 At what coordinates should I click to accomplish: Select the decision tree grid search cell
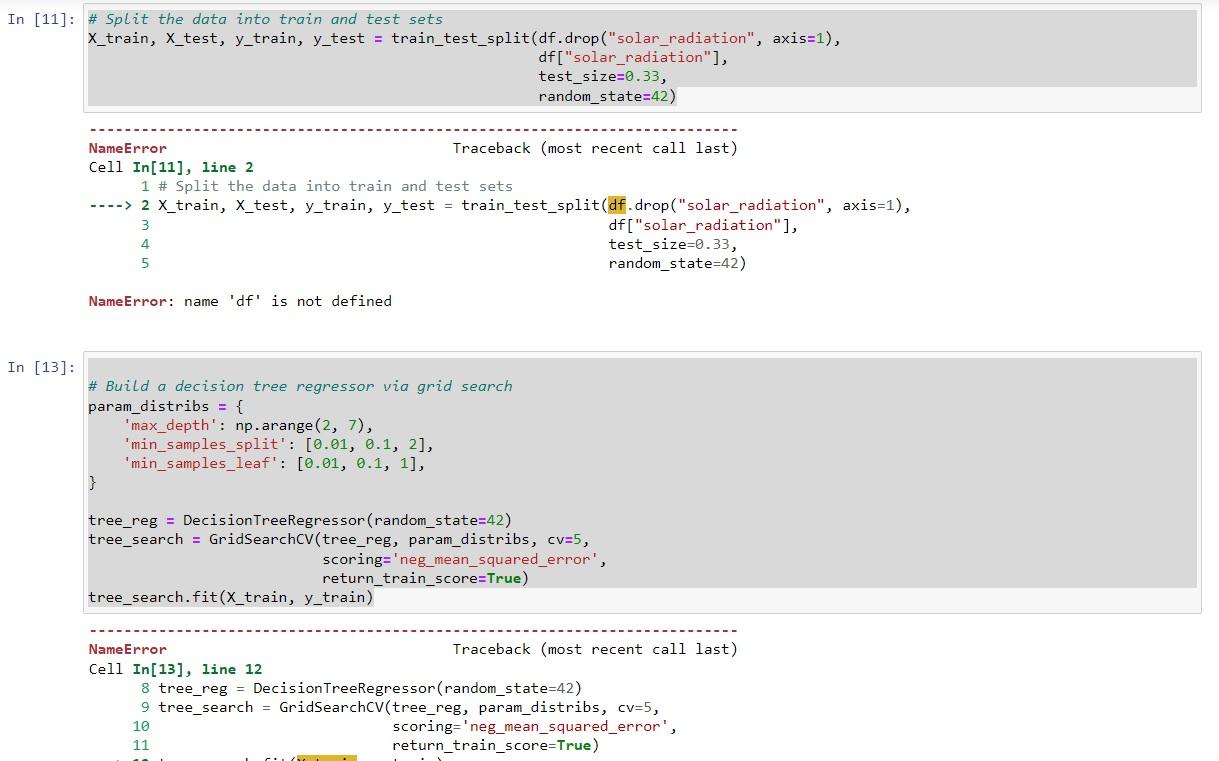(x=400, y=480)
